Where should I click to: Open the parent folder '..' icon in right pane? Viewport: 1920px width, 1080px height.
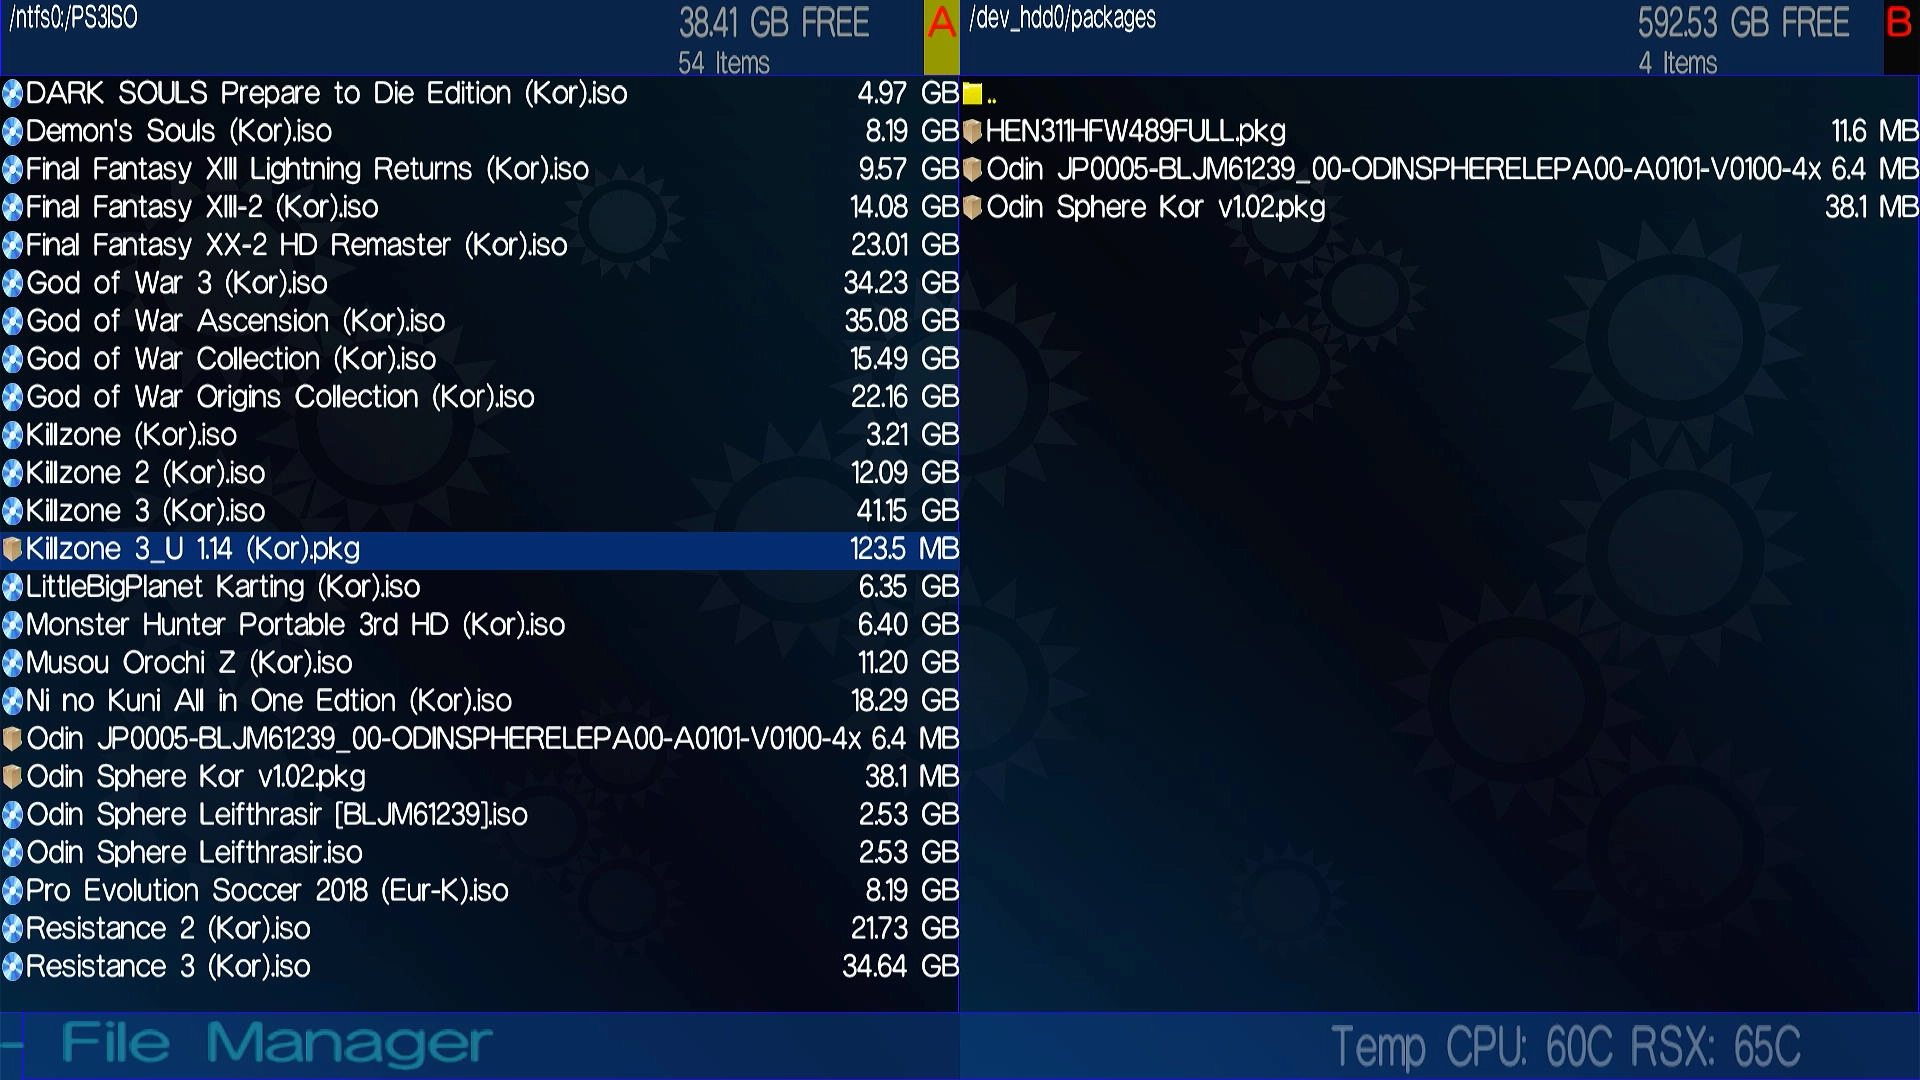pos(973,95)
